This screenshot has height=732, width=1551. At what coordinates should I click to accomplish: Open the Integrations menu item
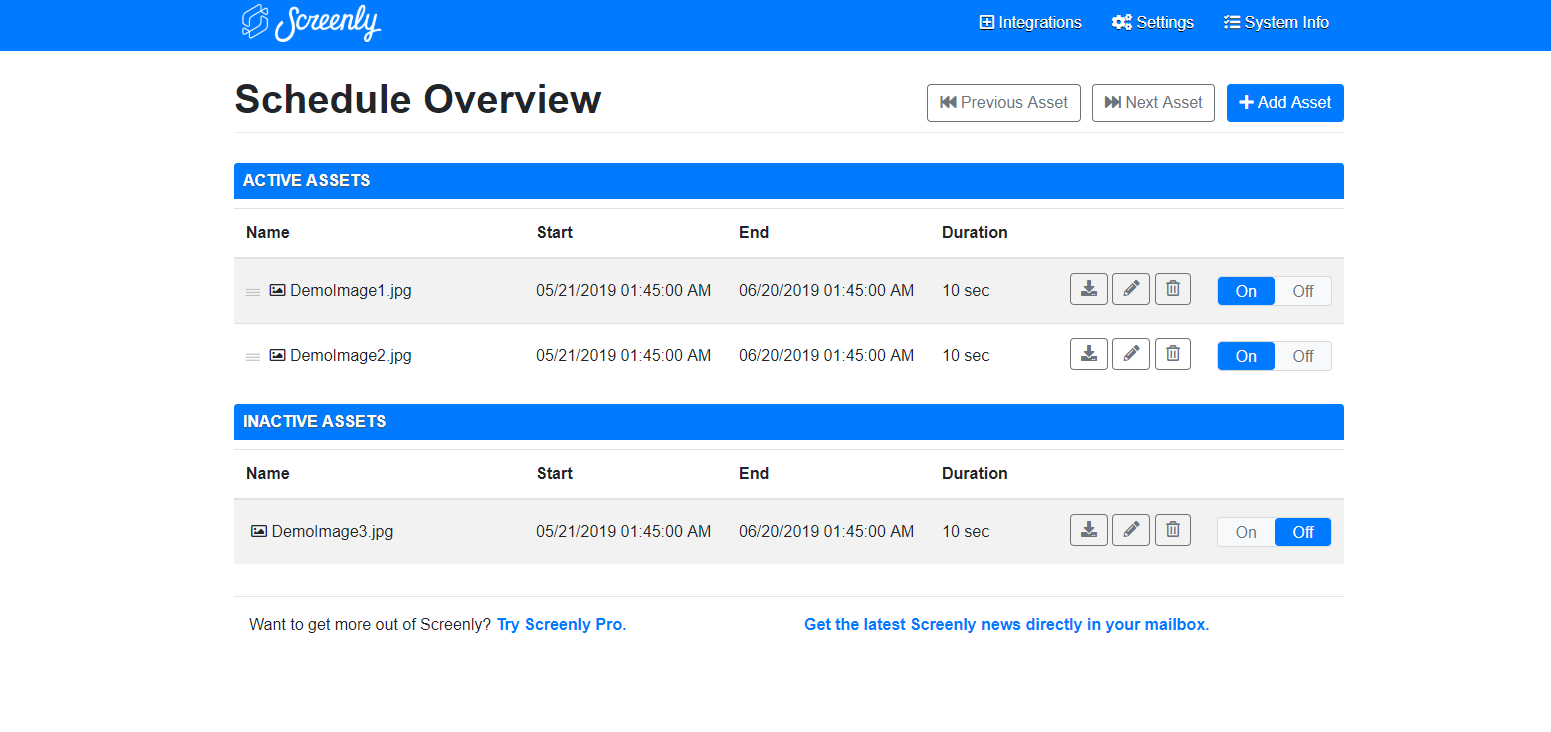pyautogui.click(x=1030, y=23)
